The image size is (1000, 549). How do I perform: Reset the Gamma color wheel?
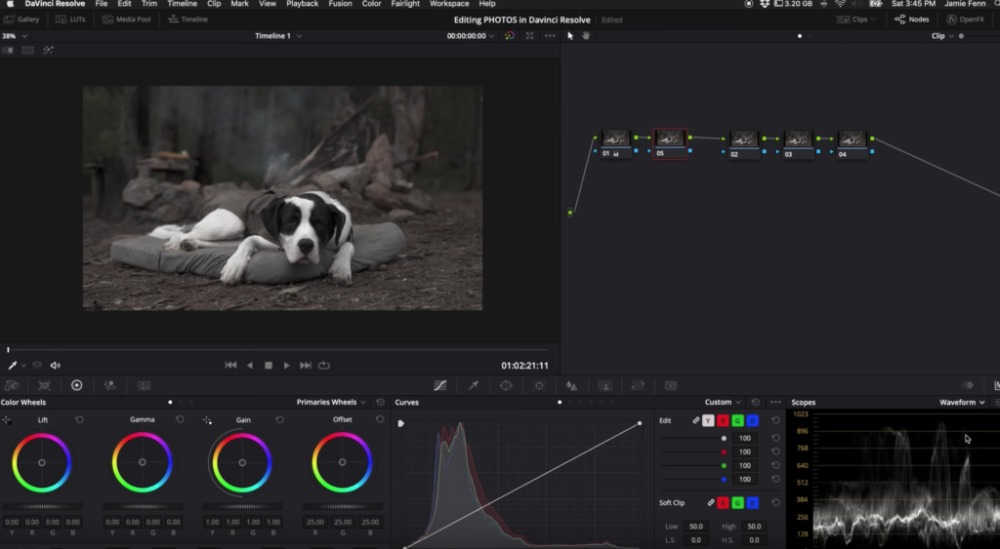[x=180, y=420]
